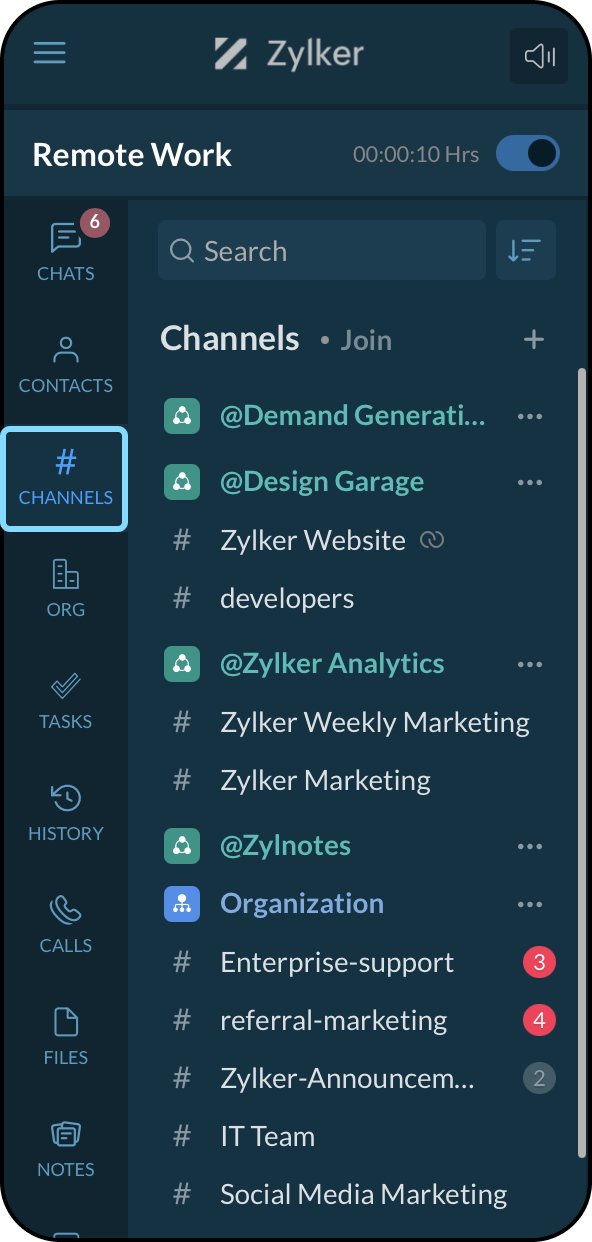Open more options for Organization group
Viewport: 592px width, 1242px height.
[530, 904]
